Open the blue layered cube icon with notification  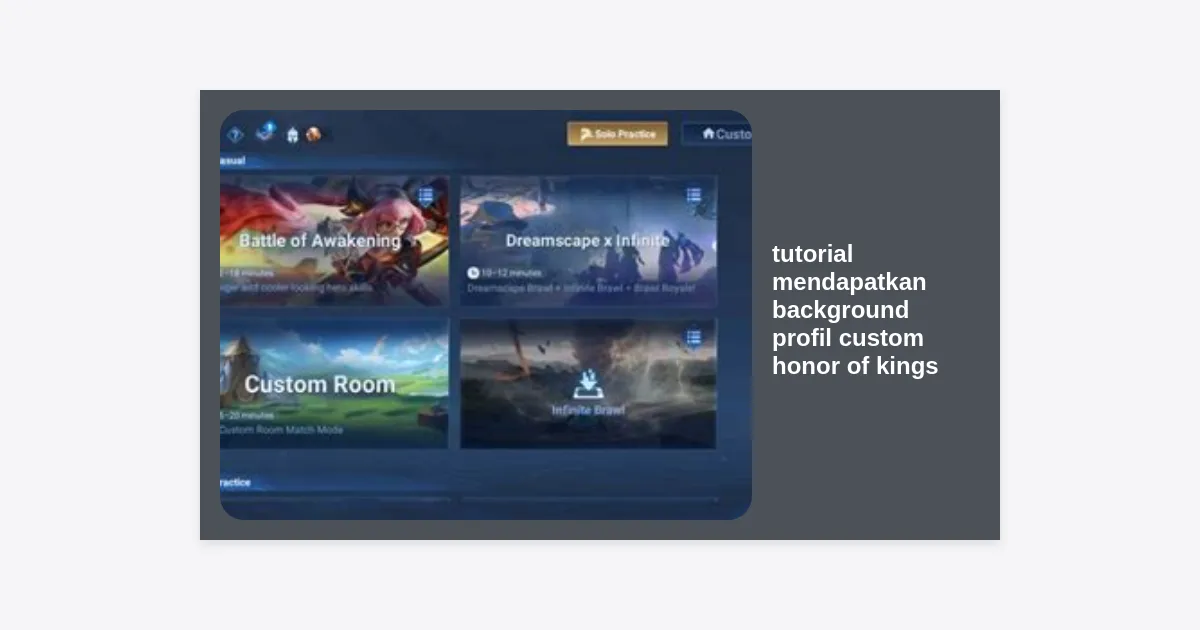pyautogui.click(x=265, y=131)
